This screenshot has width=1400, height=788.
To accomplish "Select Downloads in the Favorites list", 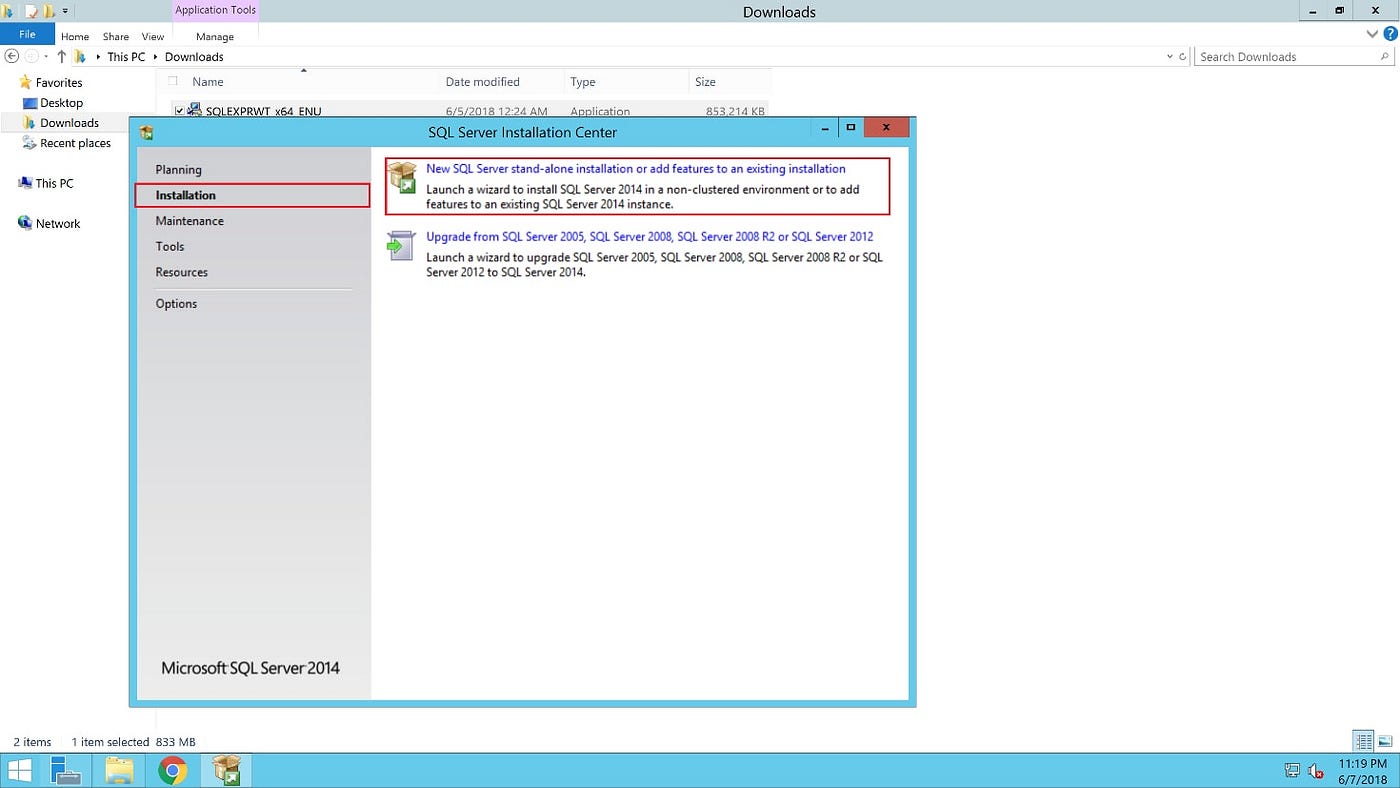I will [x=69, y=123].
